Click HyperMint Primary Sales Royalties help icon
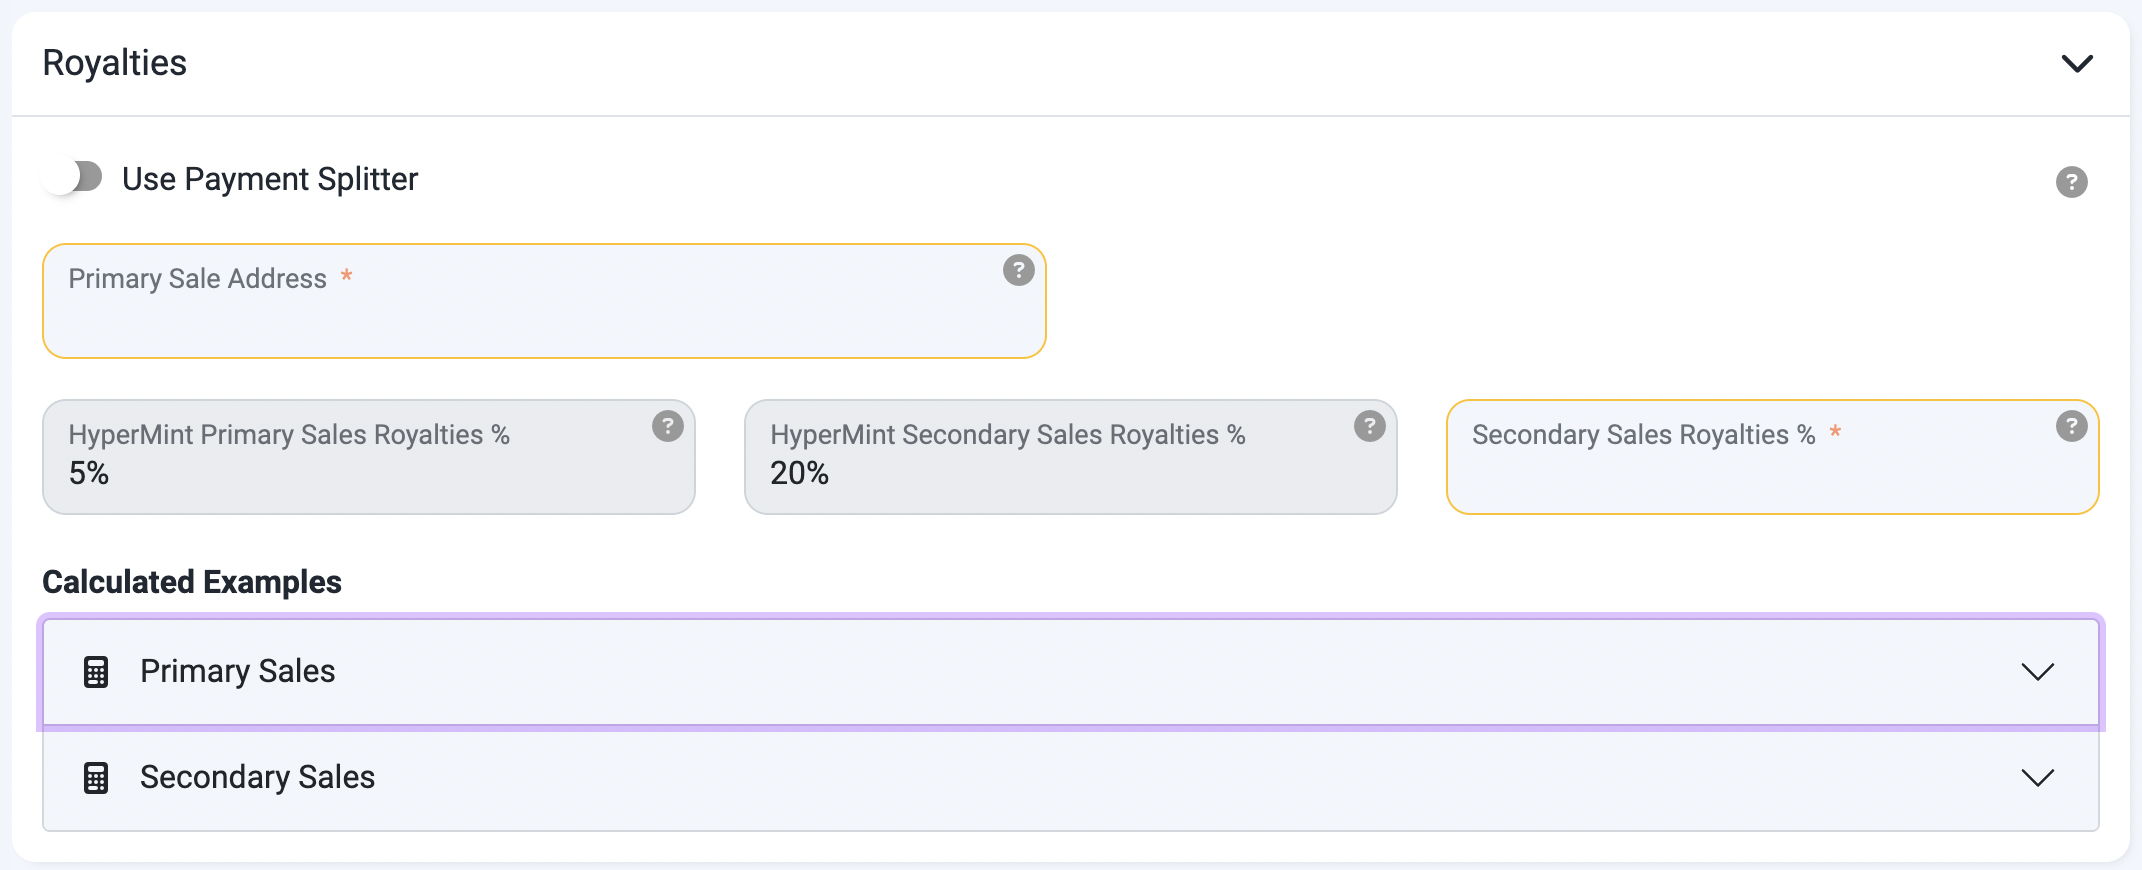The image size is (2142, 870). 667,426
